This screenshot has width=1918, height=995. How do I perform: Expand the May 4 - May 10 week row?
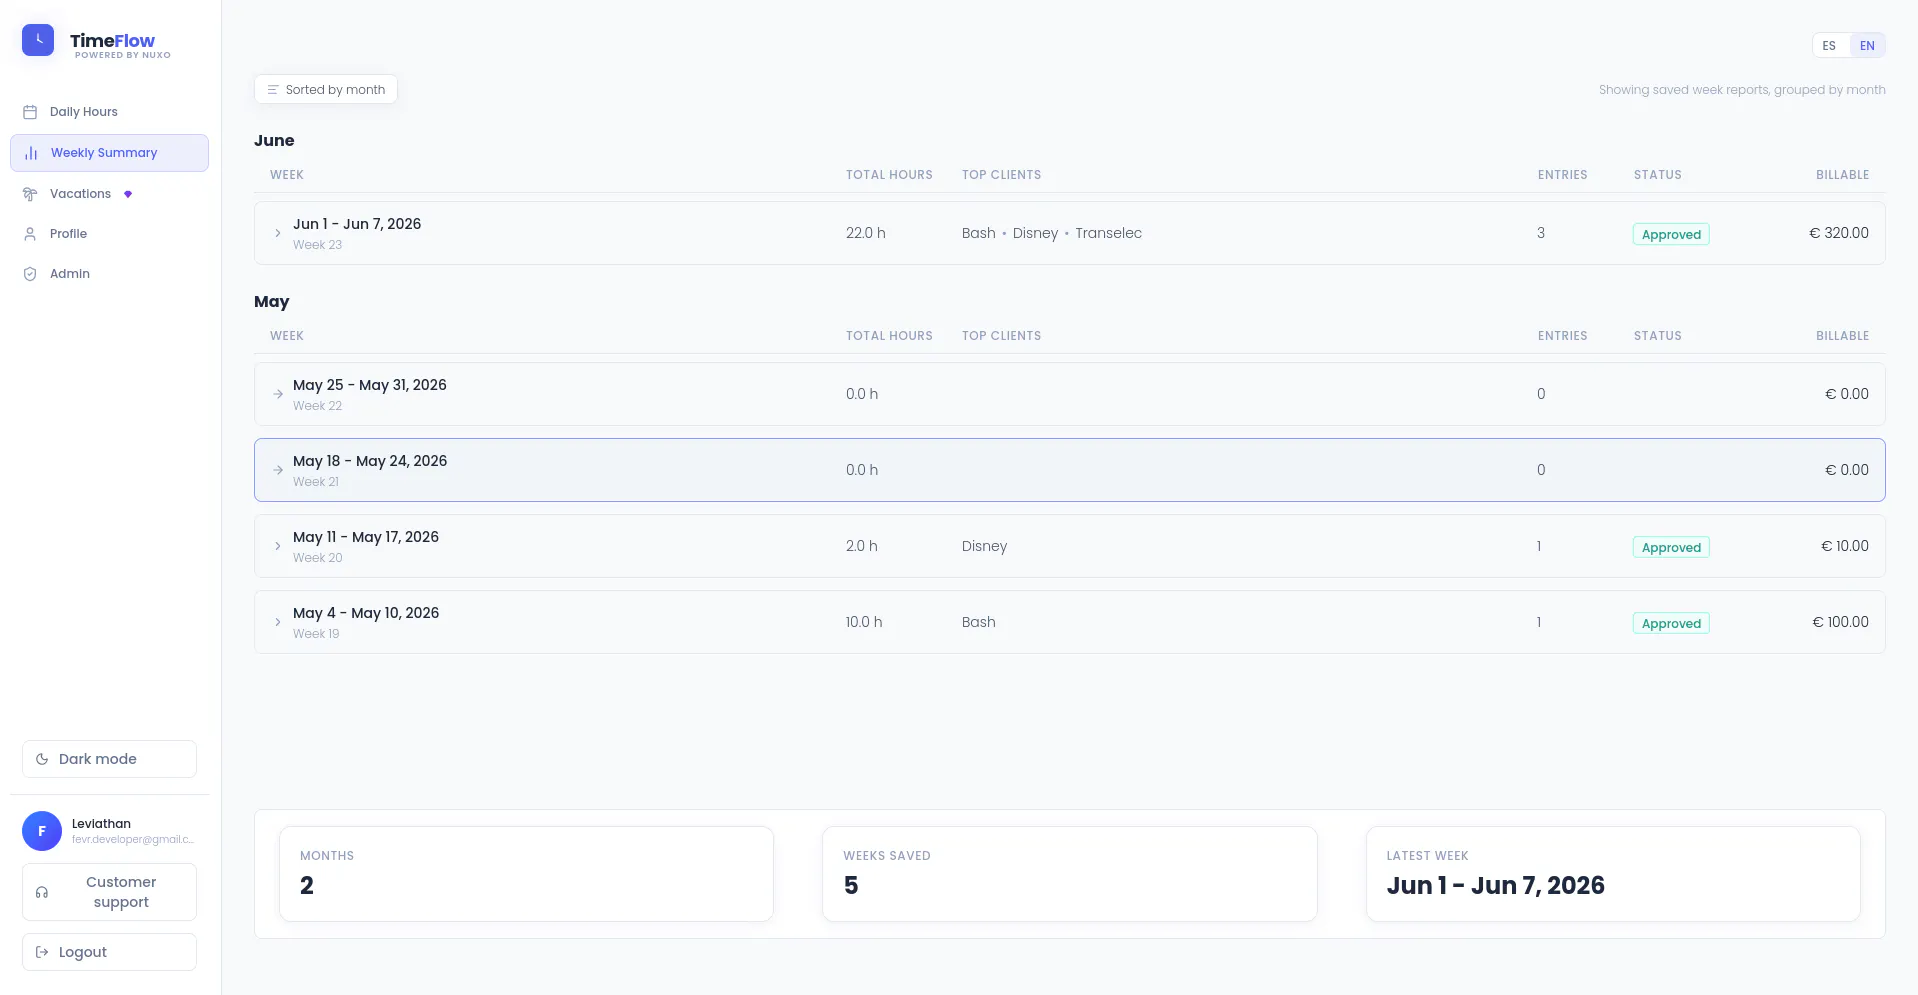278,622
